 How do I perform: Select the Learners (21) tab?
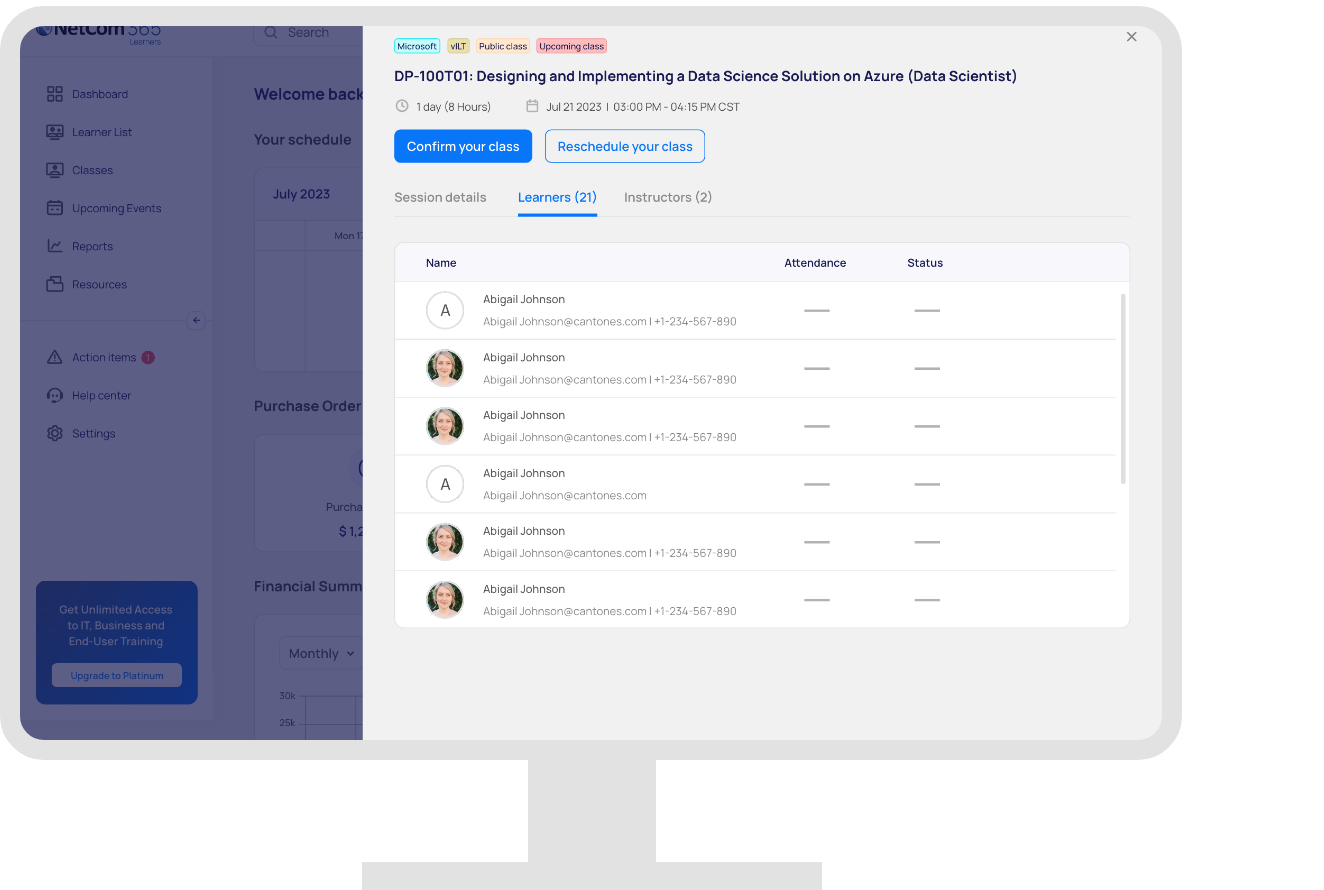click(x=557, y=197)
